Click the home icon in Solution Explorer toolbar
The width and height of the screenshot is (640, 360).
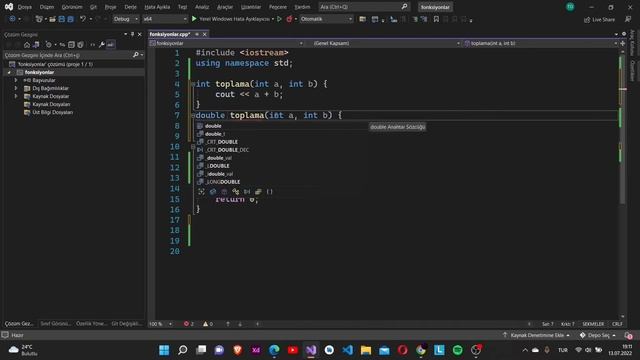pos(27,44)
